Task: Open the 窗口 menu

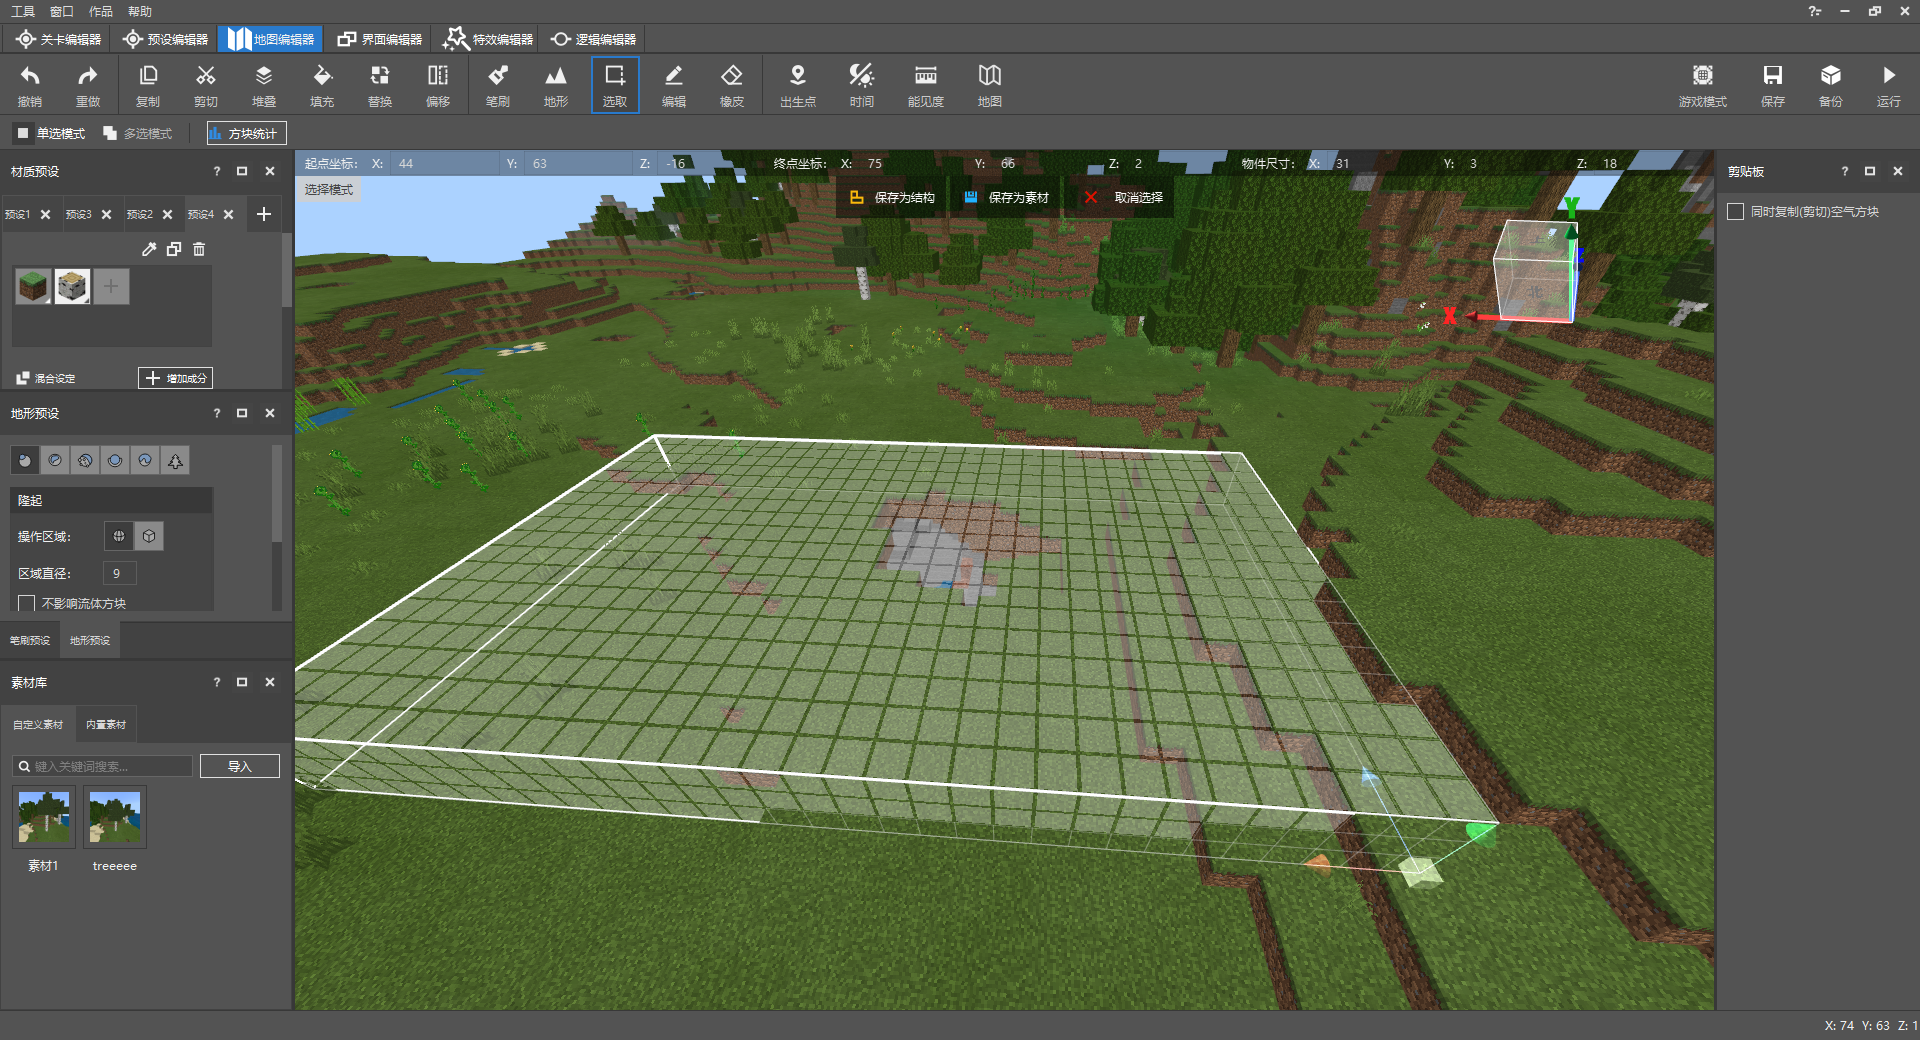Action: click(x=61, y=11)
